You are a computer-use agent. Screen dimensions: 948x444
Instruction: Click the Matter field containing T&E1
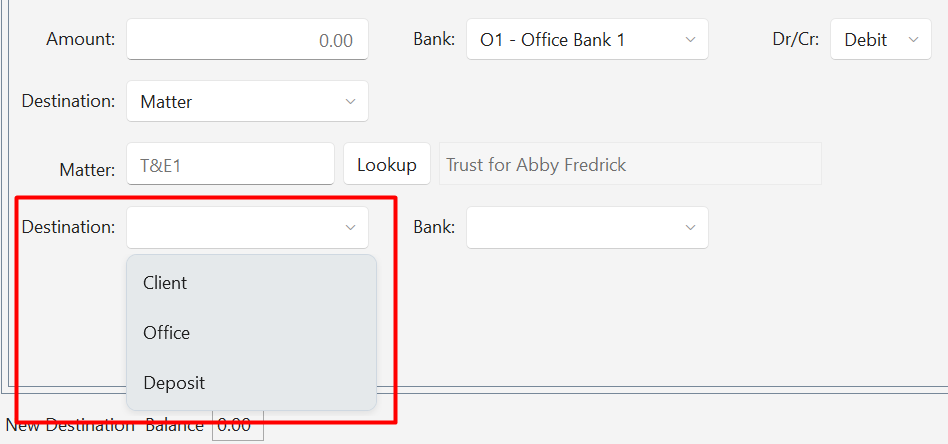tap(230, 164)
